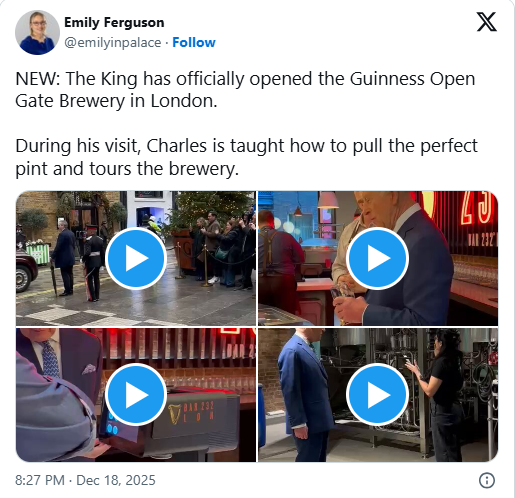Click the tweet info circle icon
This screenshot has height=498, width=515.
click(x=487, y=480)
